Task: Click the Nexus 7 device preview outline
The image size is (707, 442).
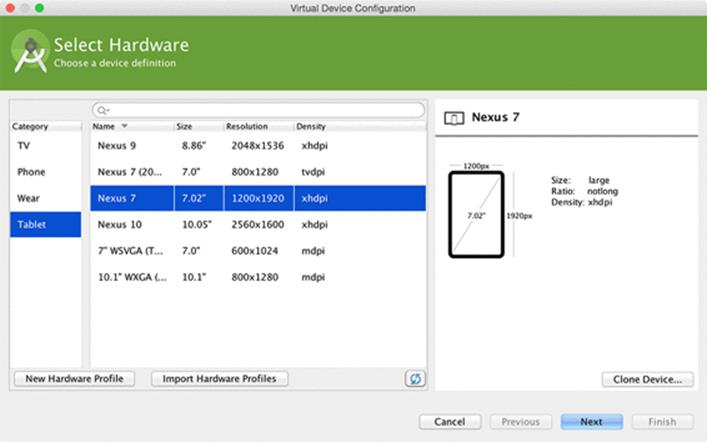Action: pyautogui.click(x=476, y=215)
